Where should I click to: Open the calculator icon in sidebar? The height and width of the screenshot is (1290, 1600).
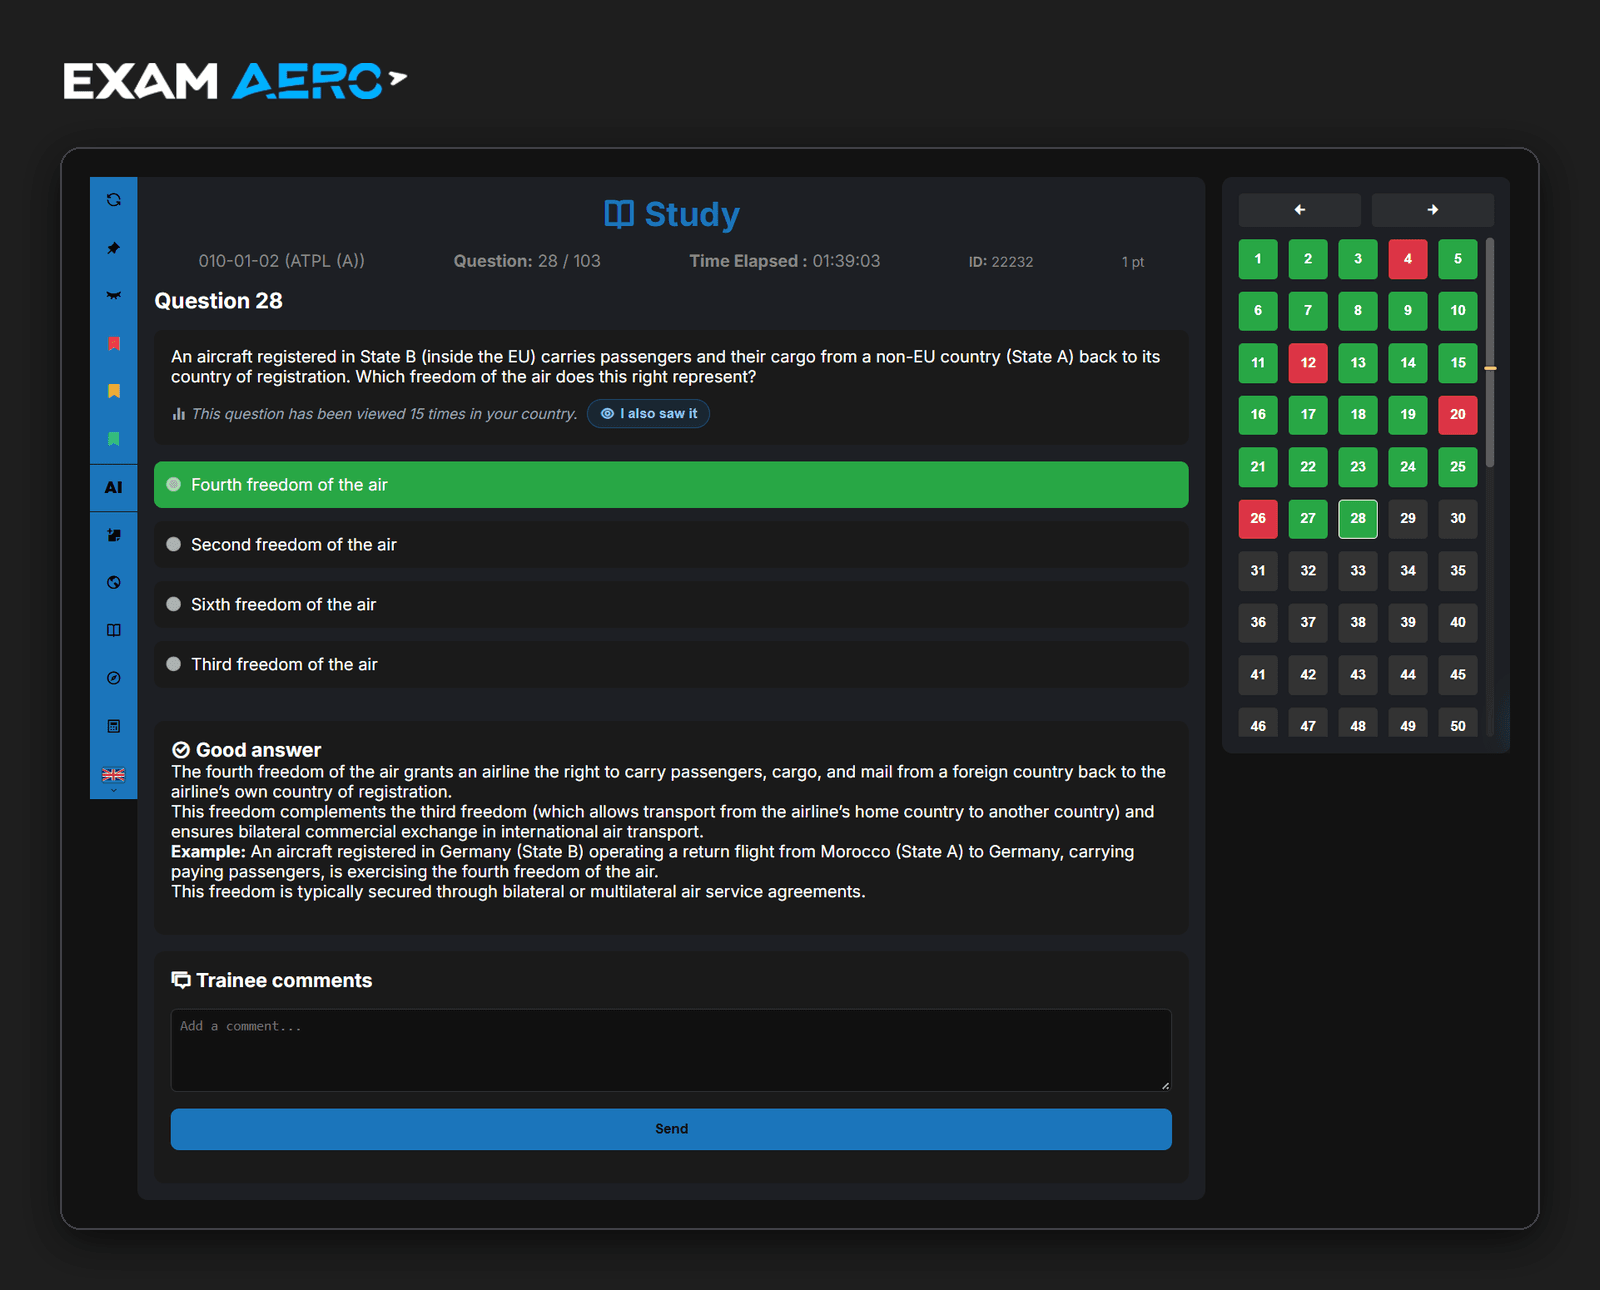(114, 726)
